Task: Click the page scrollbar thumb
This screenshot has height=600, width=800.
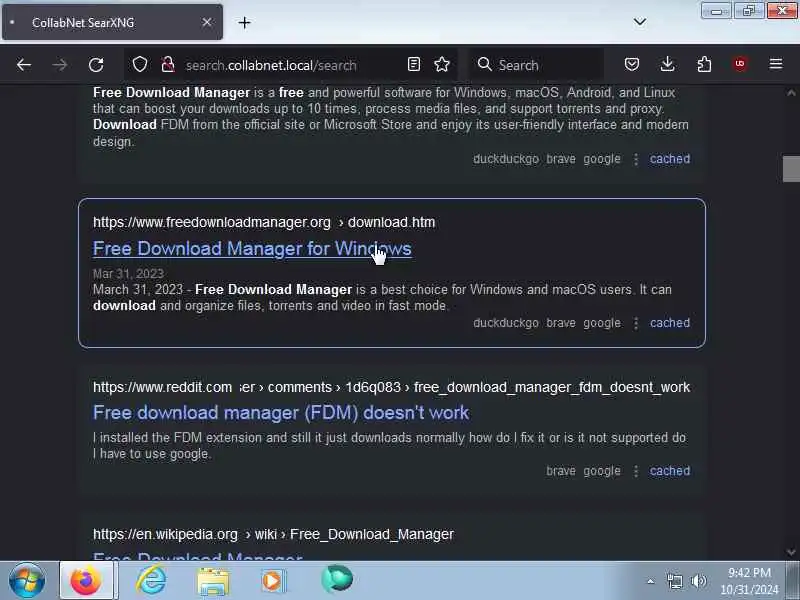Action: pyautogui.click(x=791, y=169)
